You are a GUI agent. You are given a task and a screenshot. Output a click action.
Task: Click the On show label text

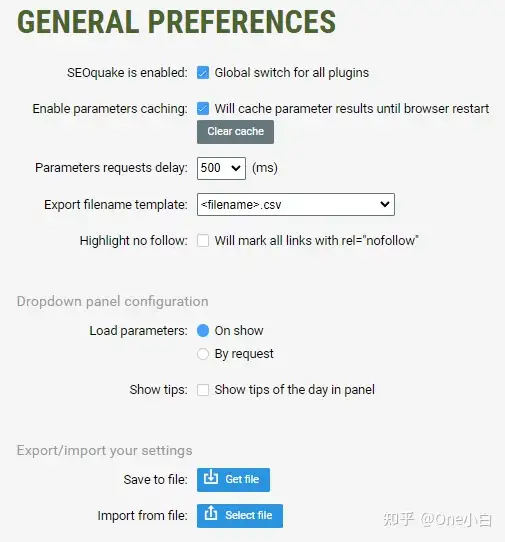tap(239, 331)
